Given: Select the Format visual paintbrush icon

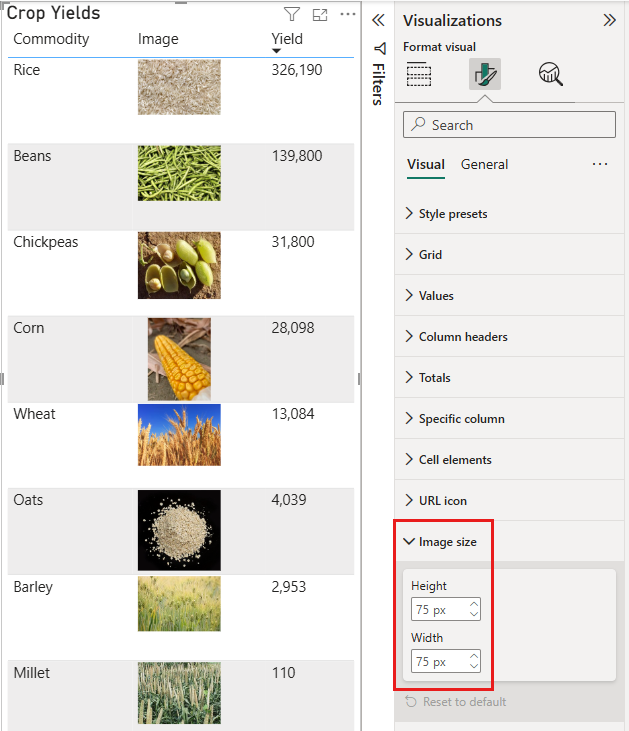Looking at the screenshot, I should [x=485, y=74].
